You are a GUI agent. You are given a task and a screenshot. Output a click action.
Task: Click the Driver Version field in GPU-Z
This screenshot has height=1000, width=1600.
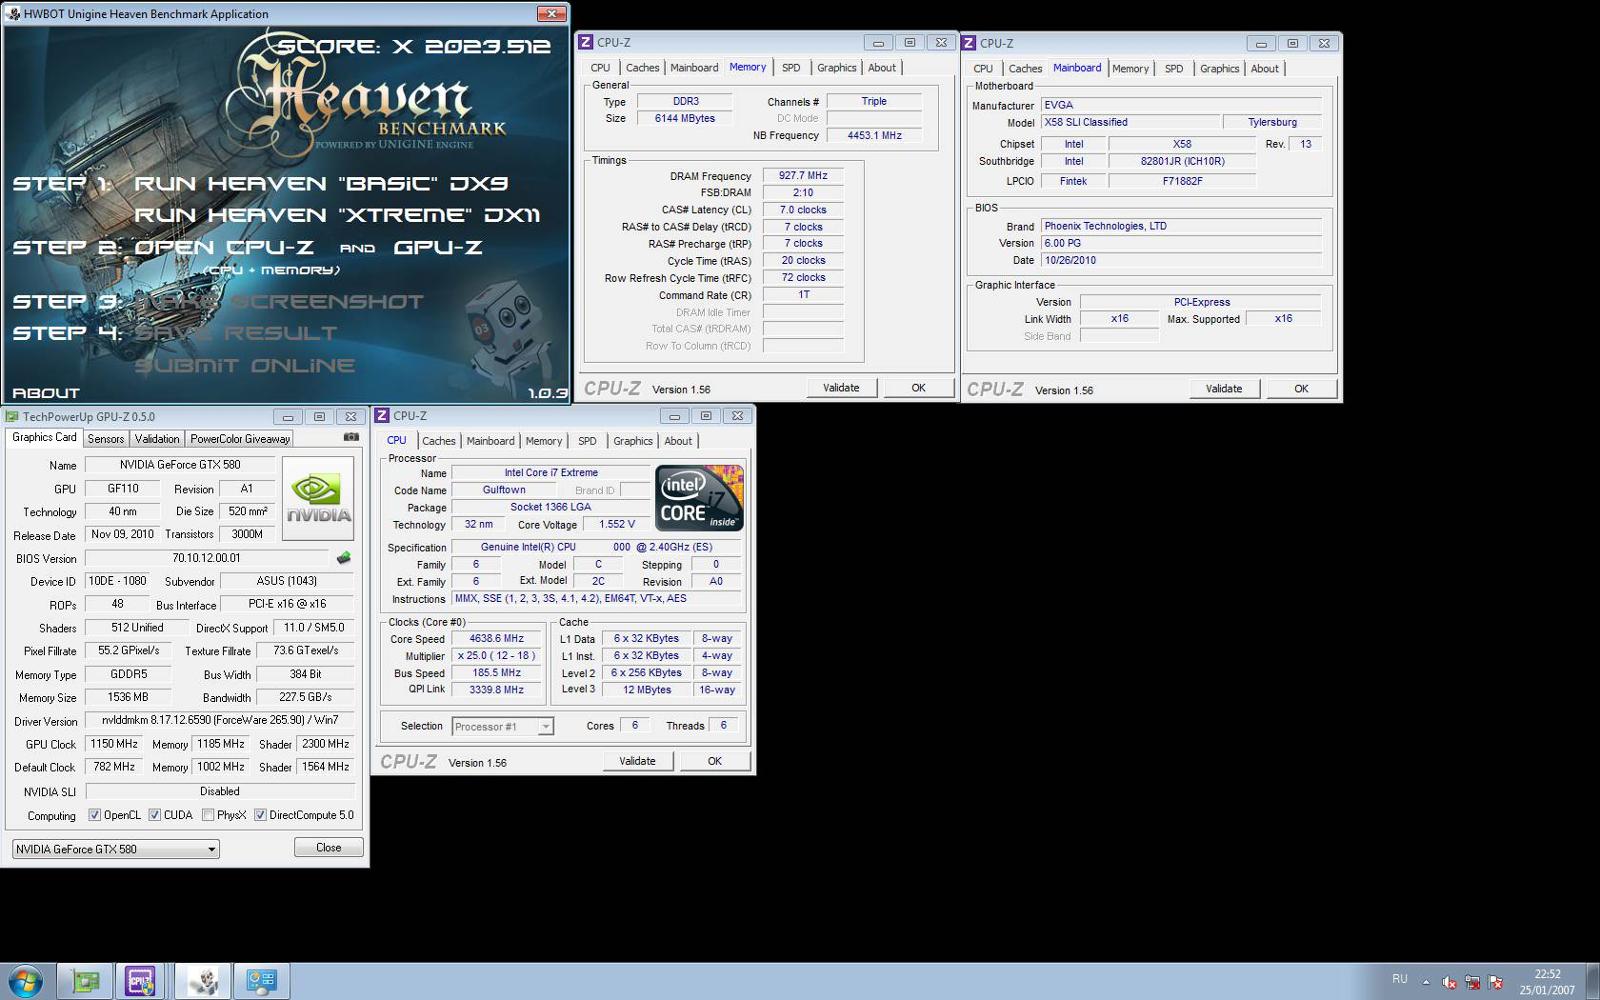[220, 720]
